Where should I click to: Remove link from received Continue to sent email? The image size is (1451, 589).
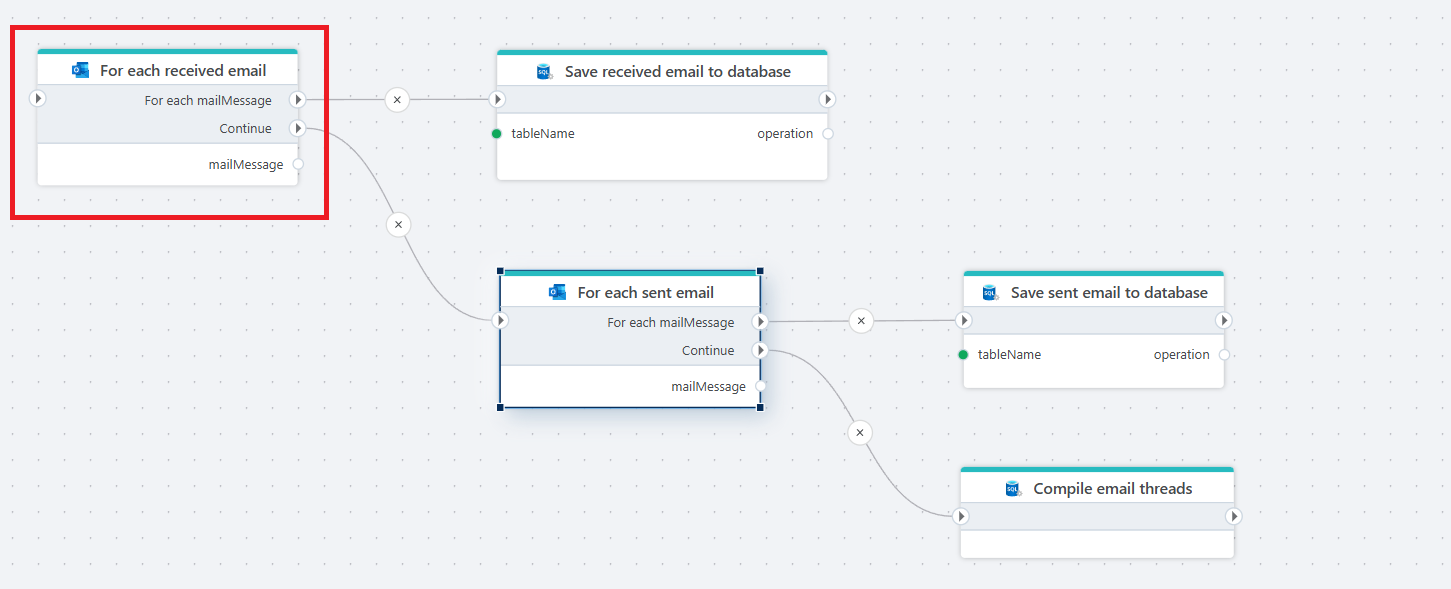coord(398,225)
